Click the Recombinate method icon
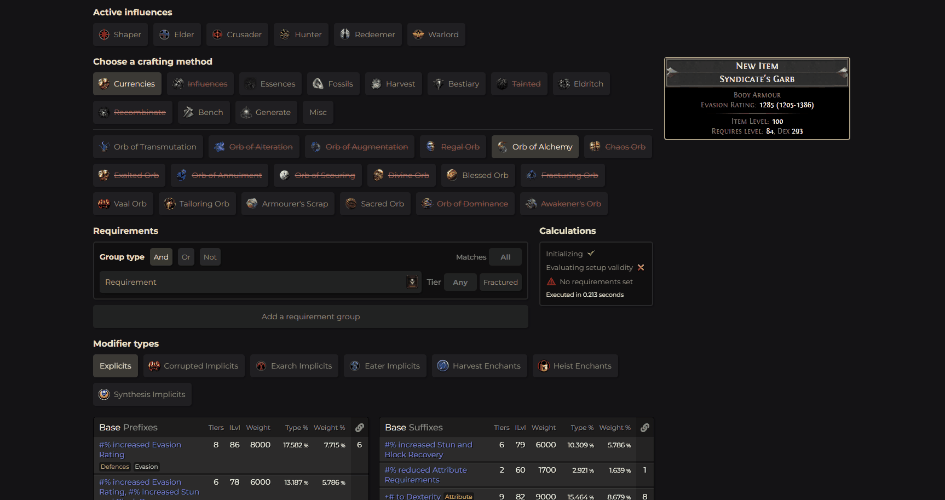Viewport: 945px width, 500px height. click(x=104, y=112)
